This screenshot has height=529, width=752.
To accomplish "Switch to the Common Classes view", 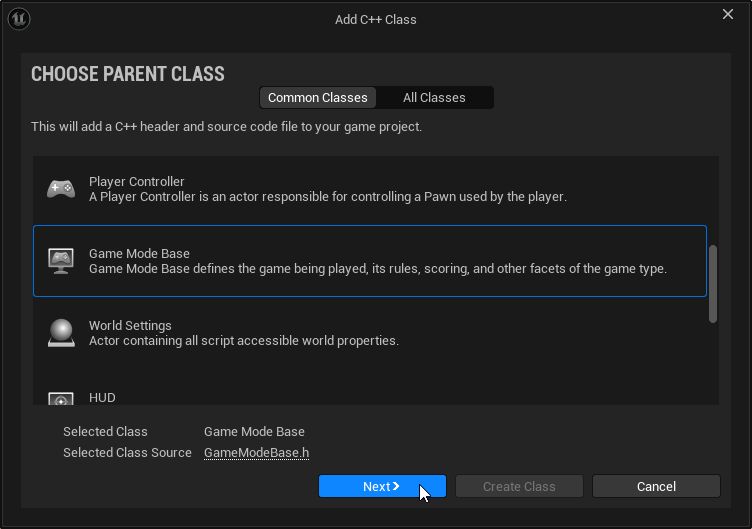I will (318, 97).
